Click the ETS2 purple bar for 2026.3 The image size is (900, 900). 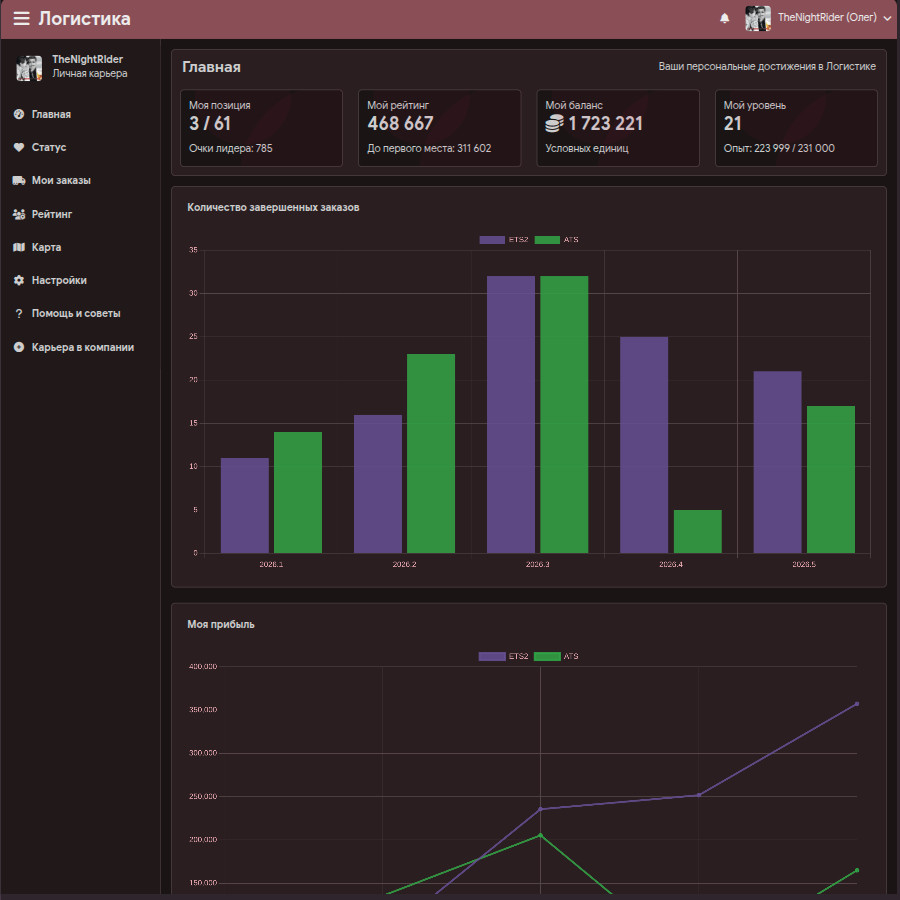[511, 414]
